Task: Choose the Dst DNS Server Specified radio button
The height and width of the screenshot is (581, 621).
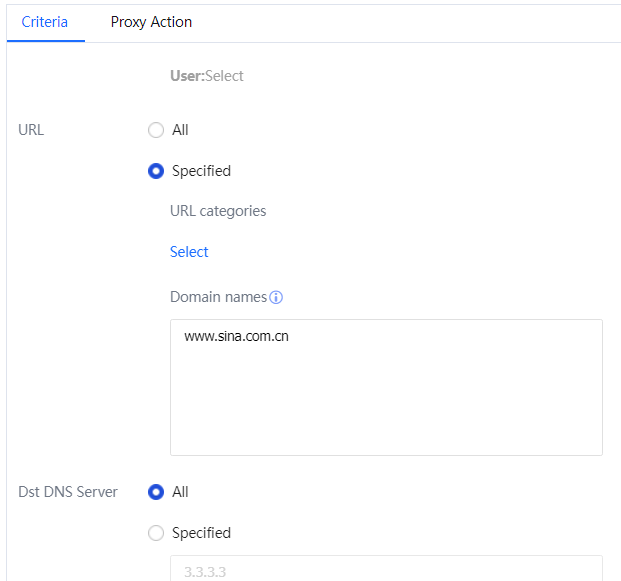Action: [x=156, y=533]
